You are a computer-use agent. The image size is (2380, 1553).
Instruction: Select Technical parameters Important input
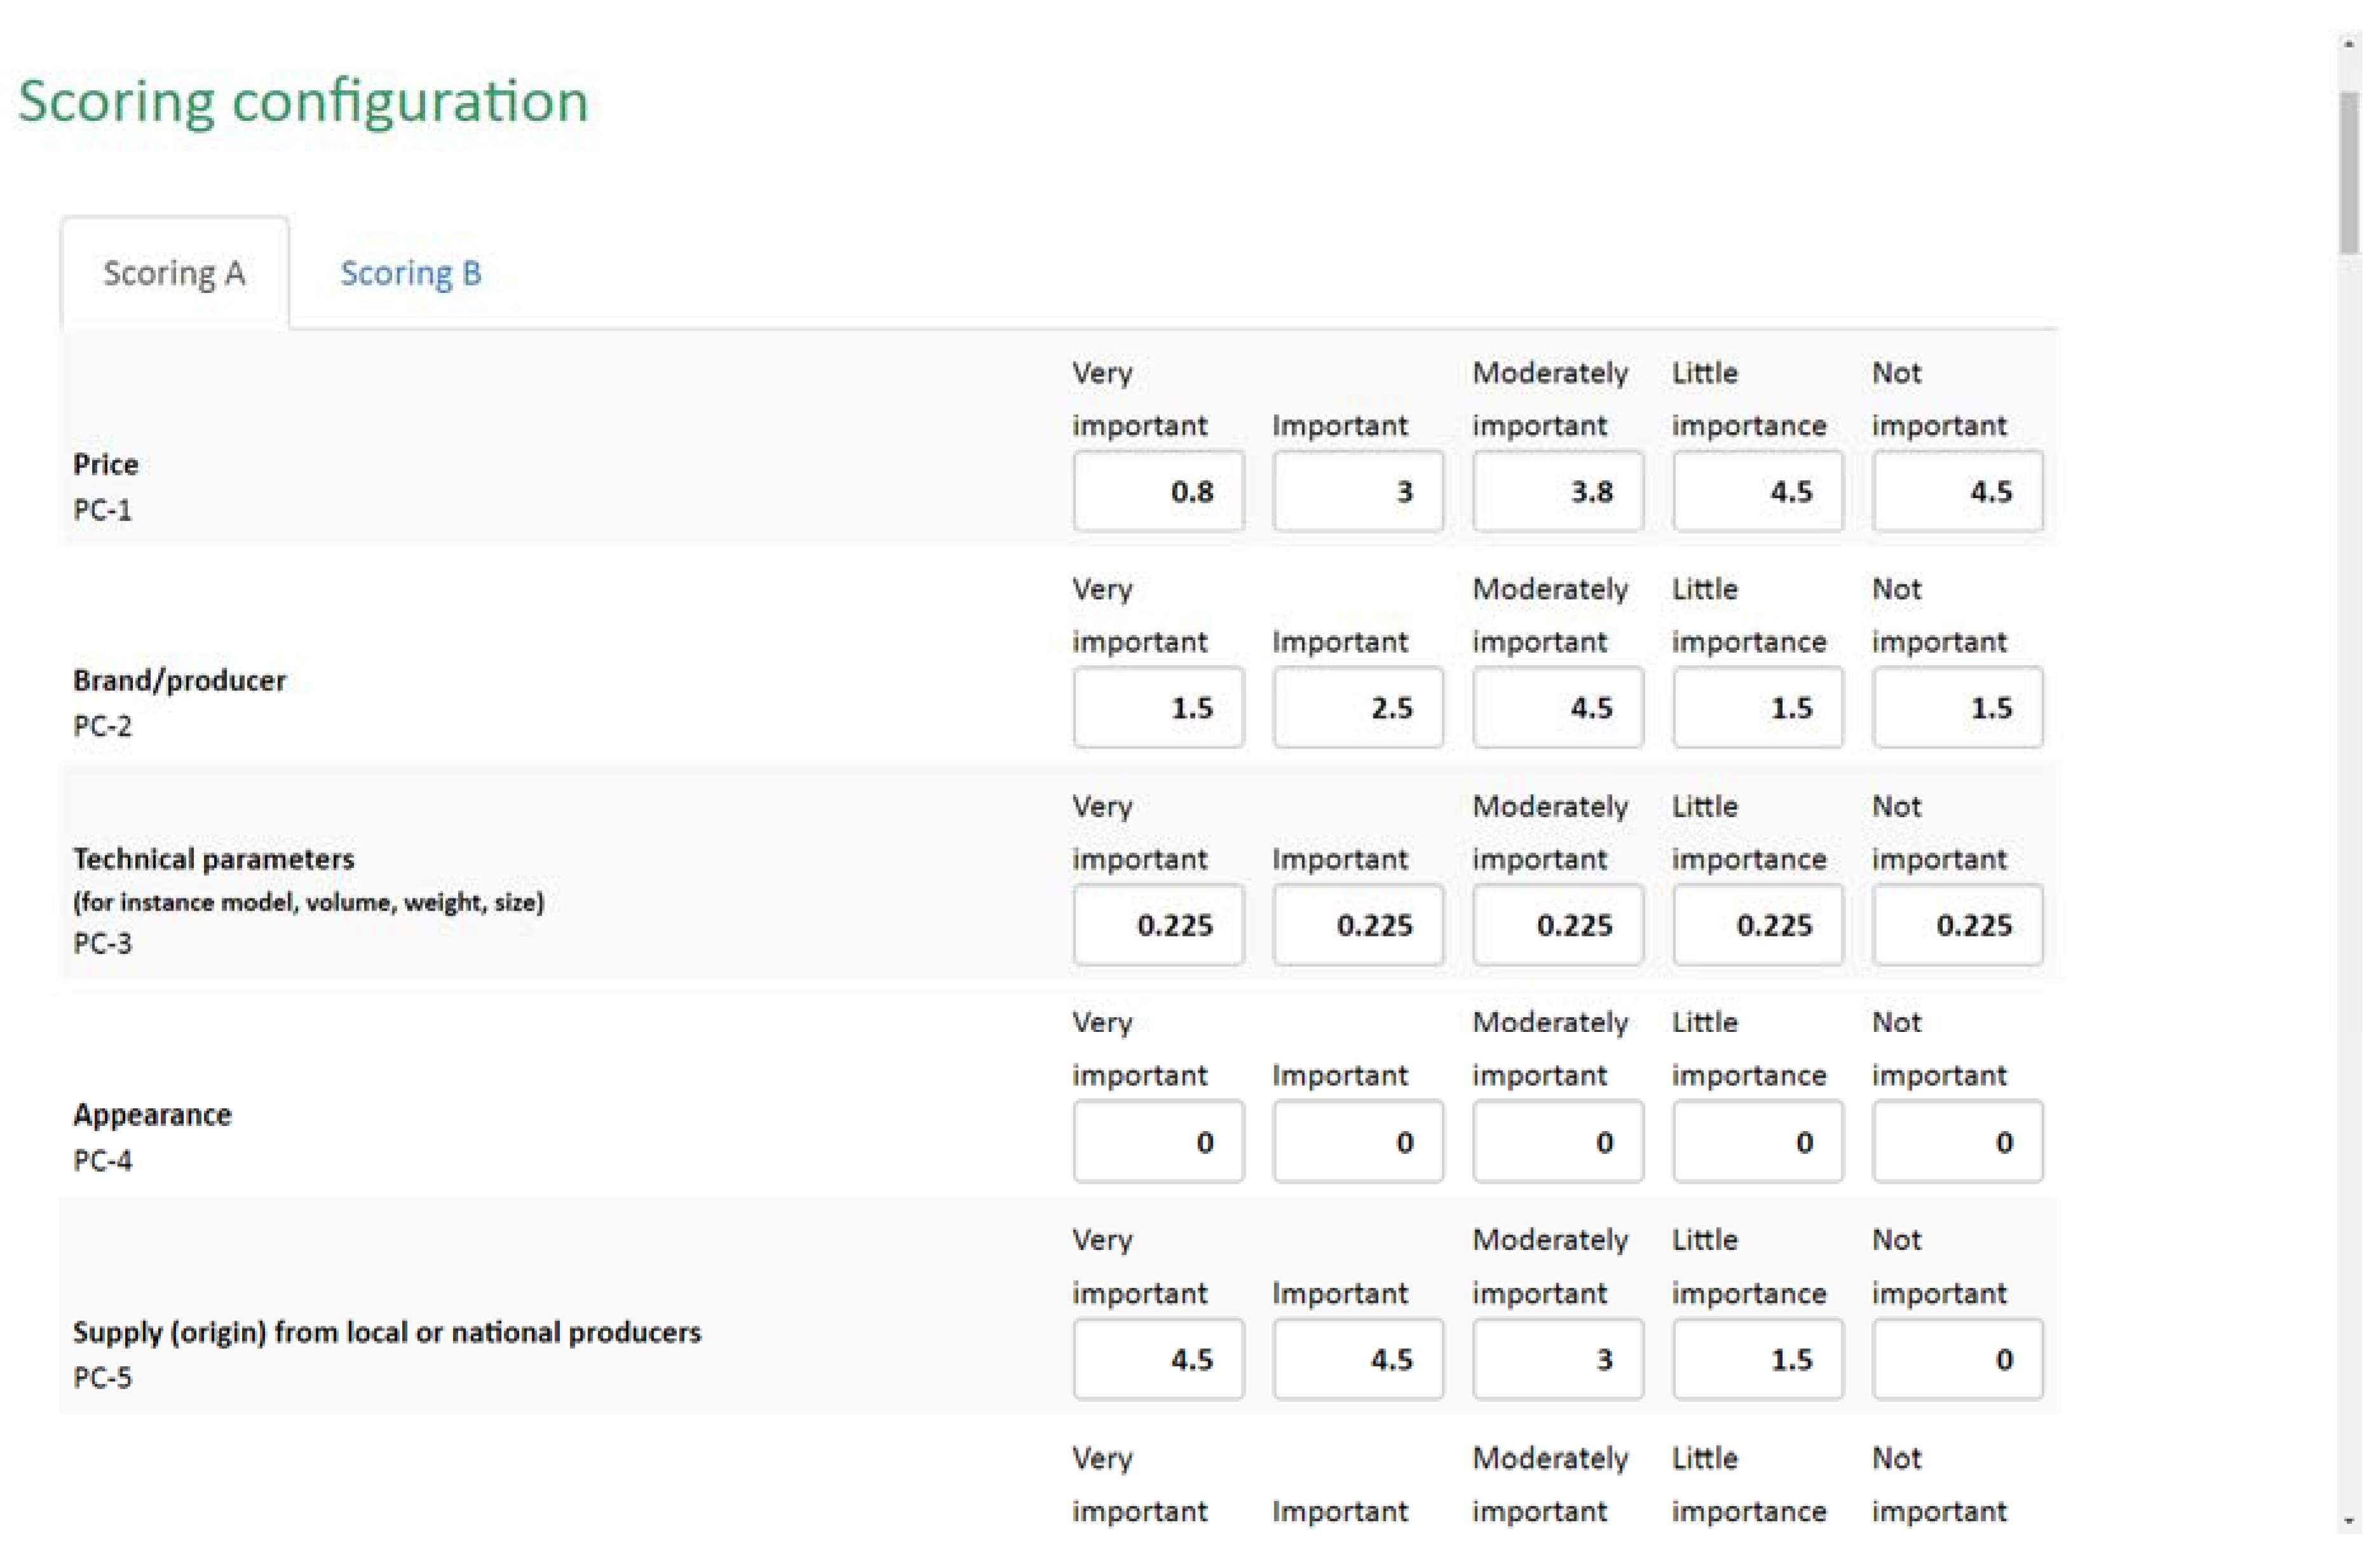1358,925
